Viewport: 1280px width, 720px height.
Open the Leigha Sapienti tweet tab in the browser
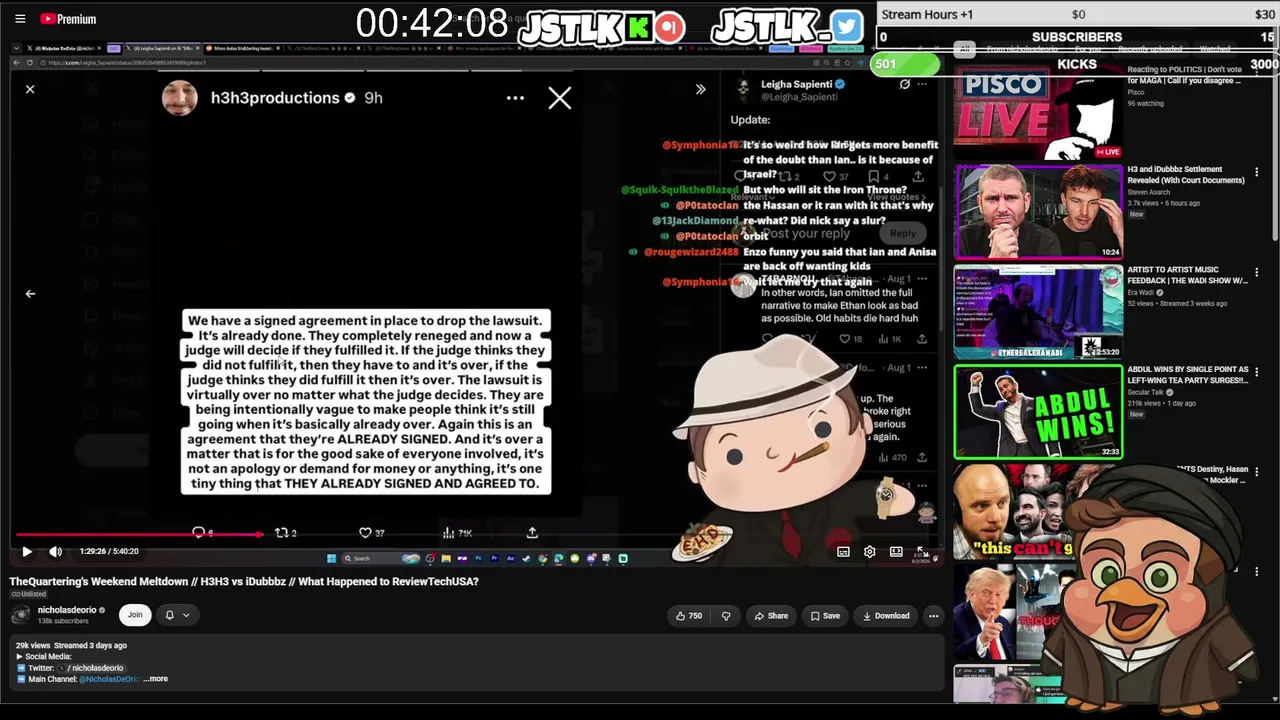163,48
